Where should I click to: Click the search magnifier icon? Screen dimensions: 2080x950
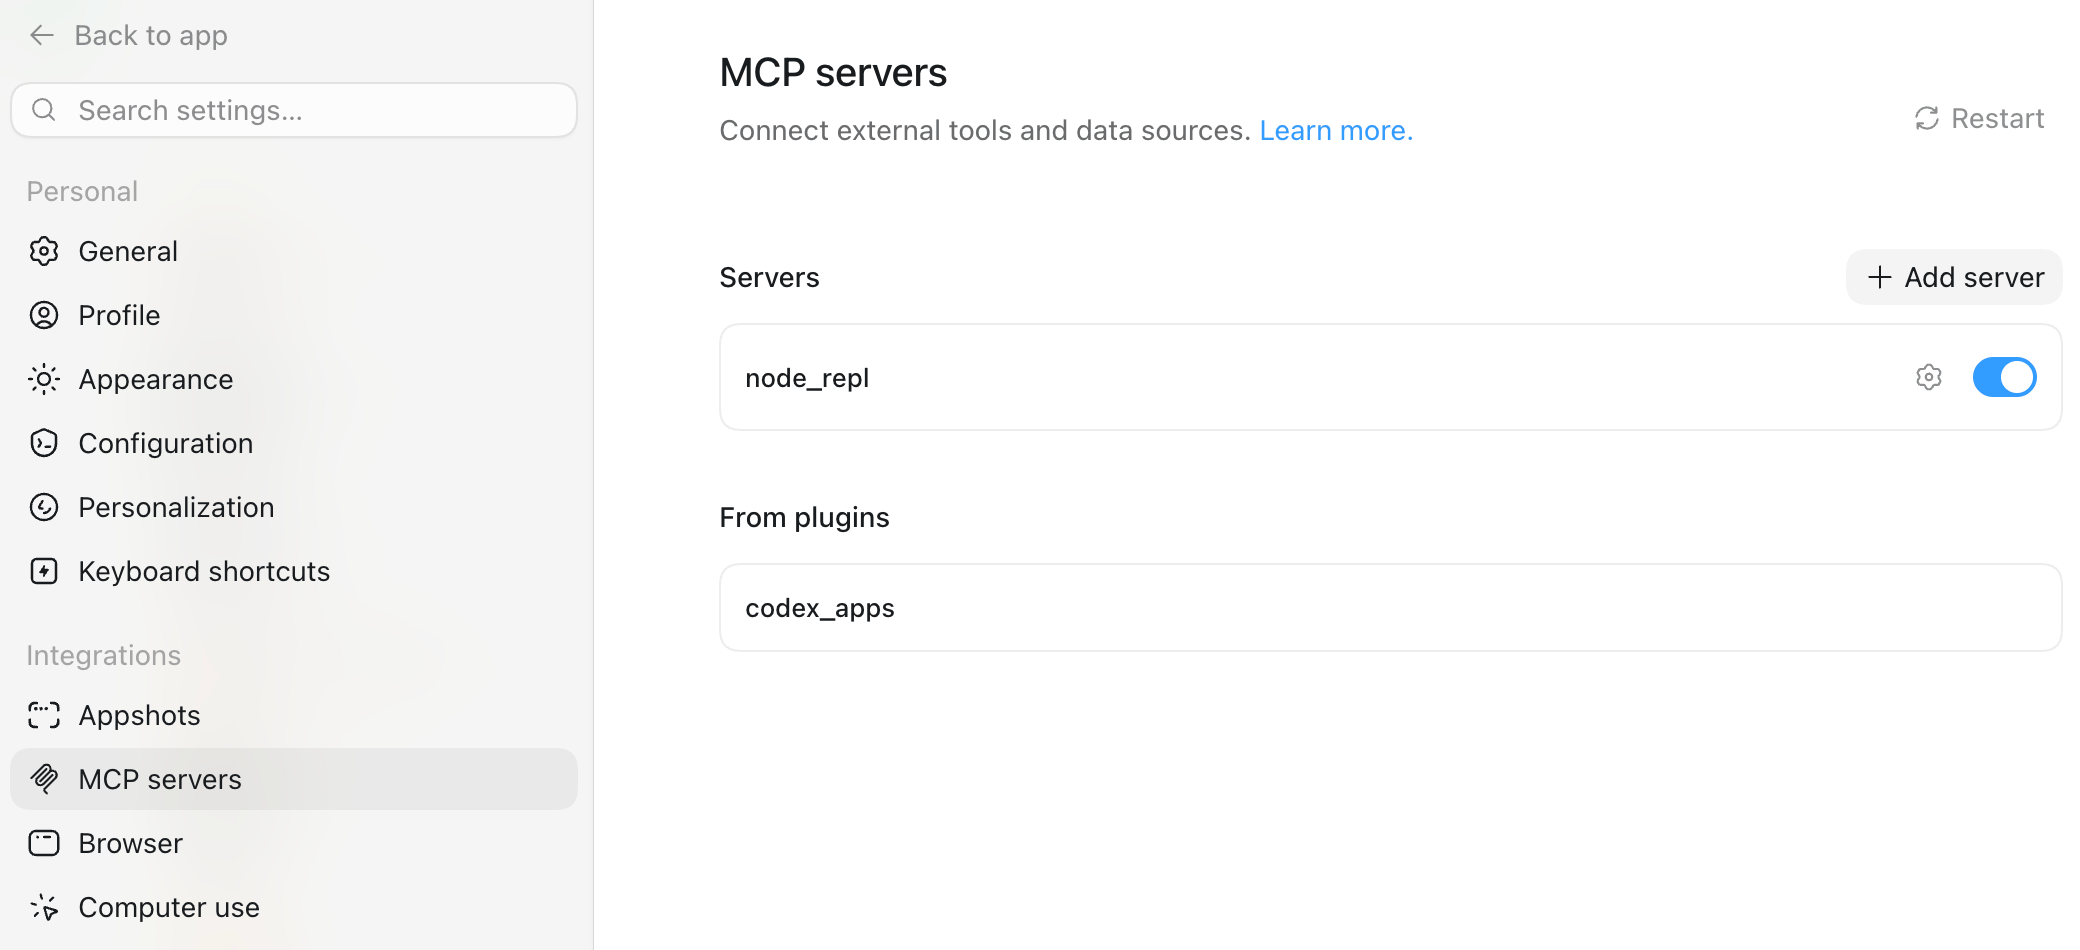pos(44,110)
